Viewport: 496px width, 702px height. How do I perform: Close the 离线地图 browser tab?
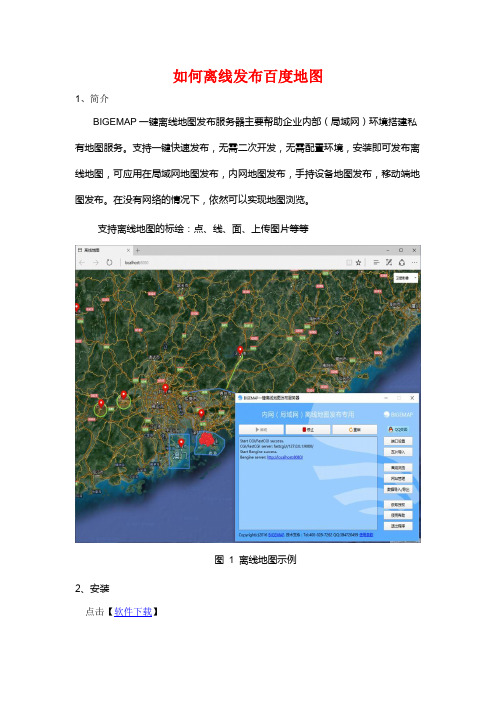tap(128, 250)
